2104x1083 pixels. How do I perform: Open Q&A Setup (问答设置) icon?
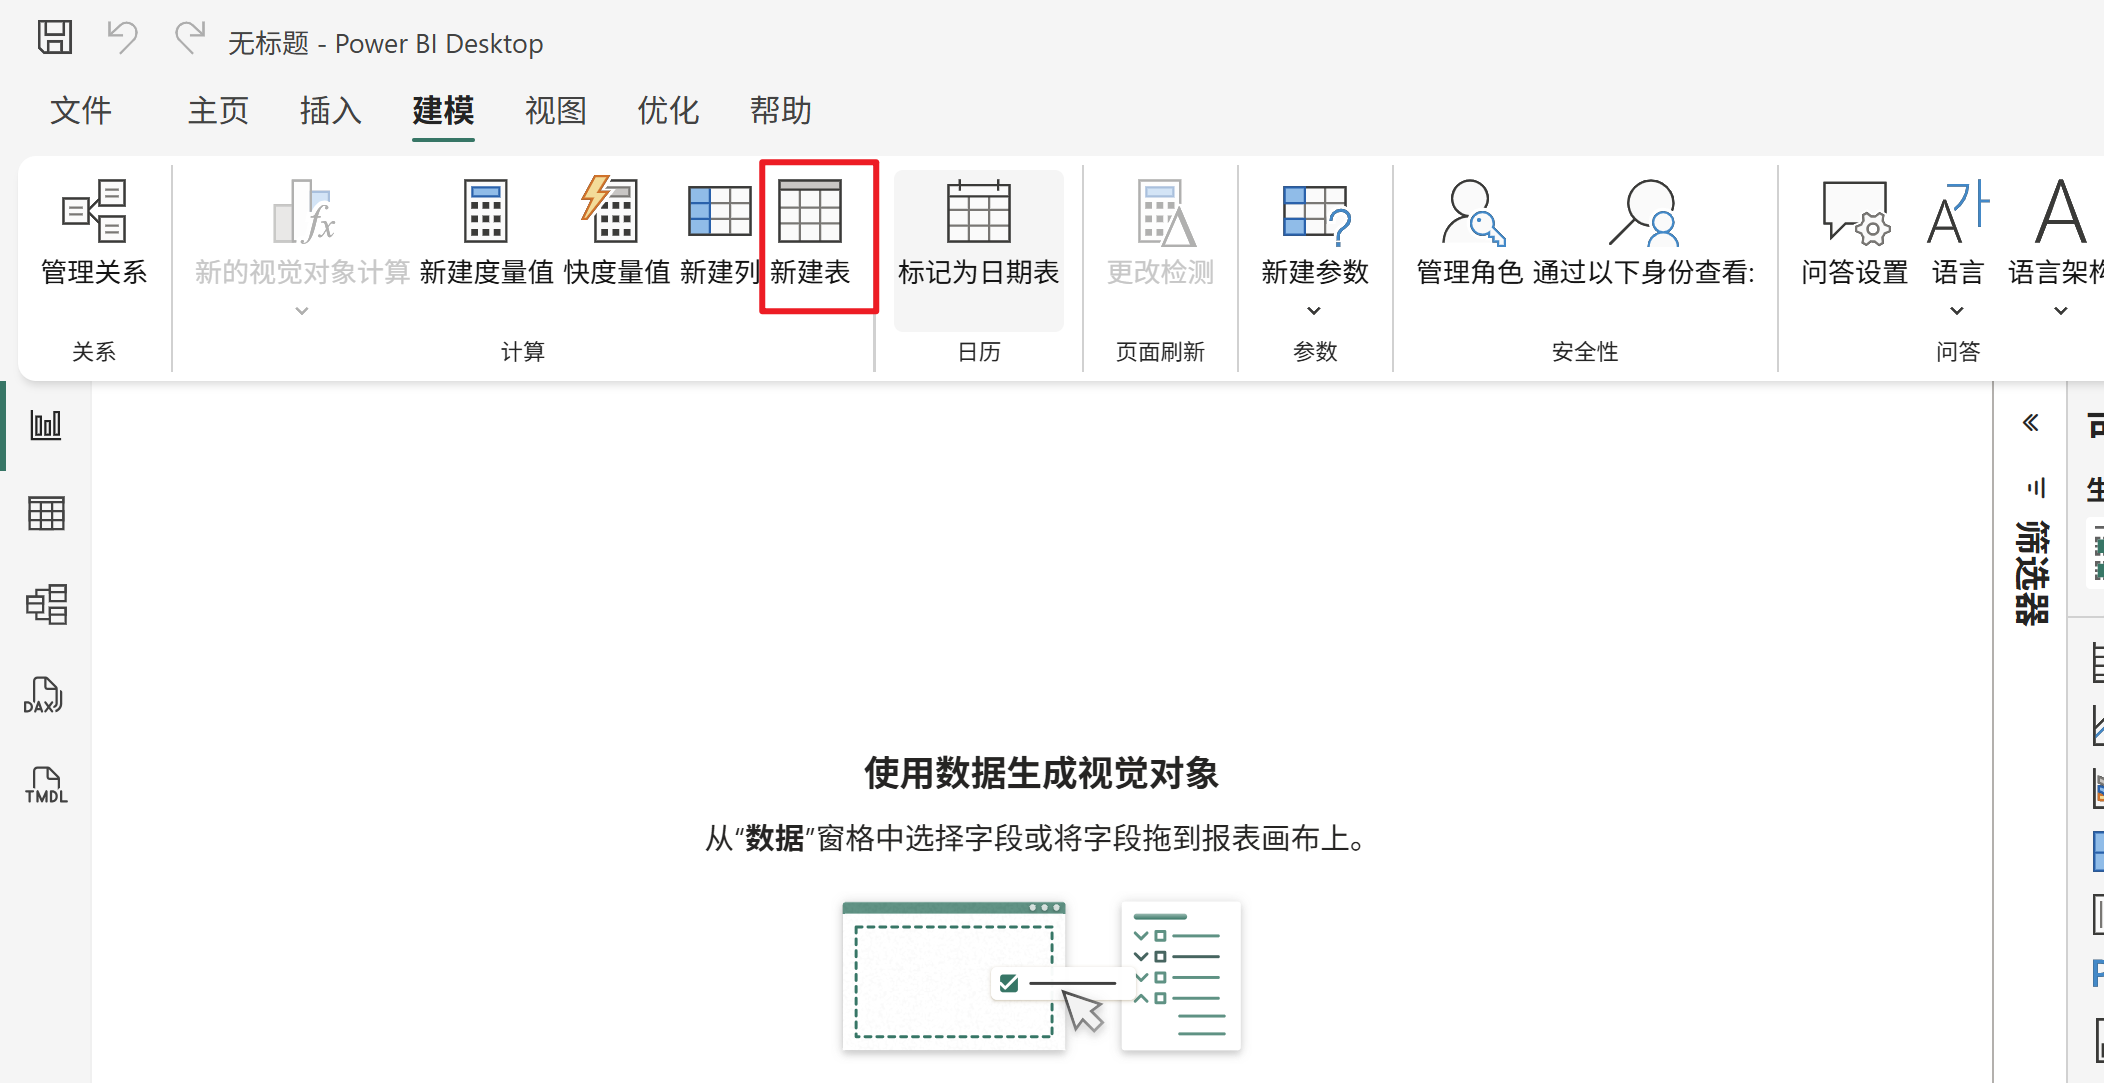click(1855, 212)
